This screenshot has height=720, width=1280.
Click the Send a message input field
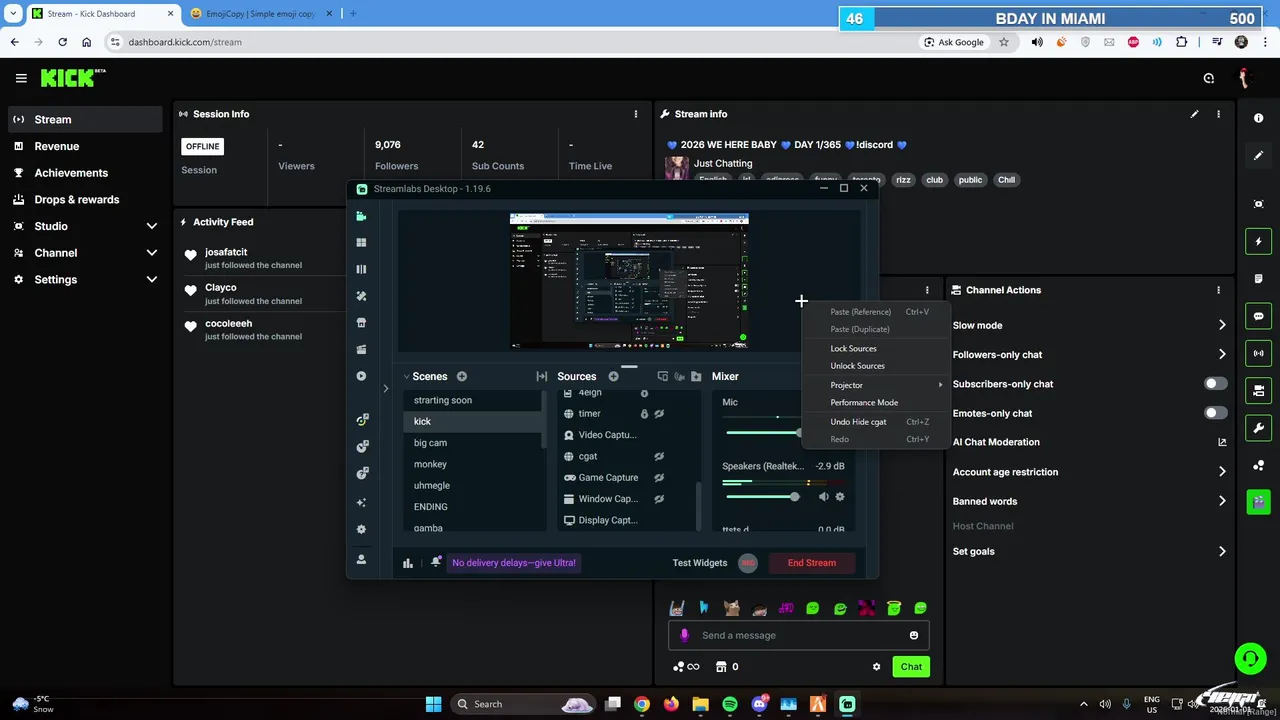(798, 635)
